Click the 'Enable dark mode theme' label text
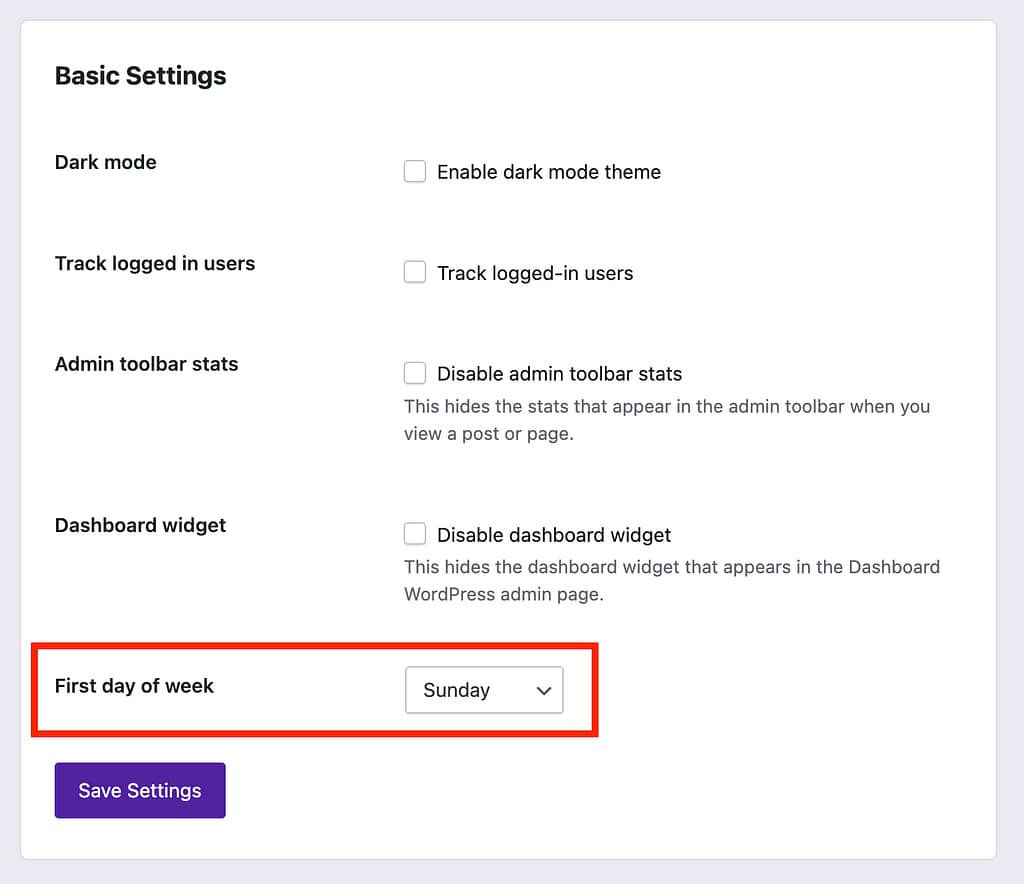Viewport: 1024px width, 884px height. pyautogui.click(x=549, y=172)
